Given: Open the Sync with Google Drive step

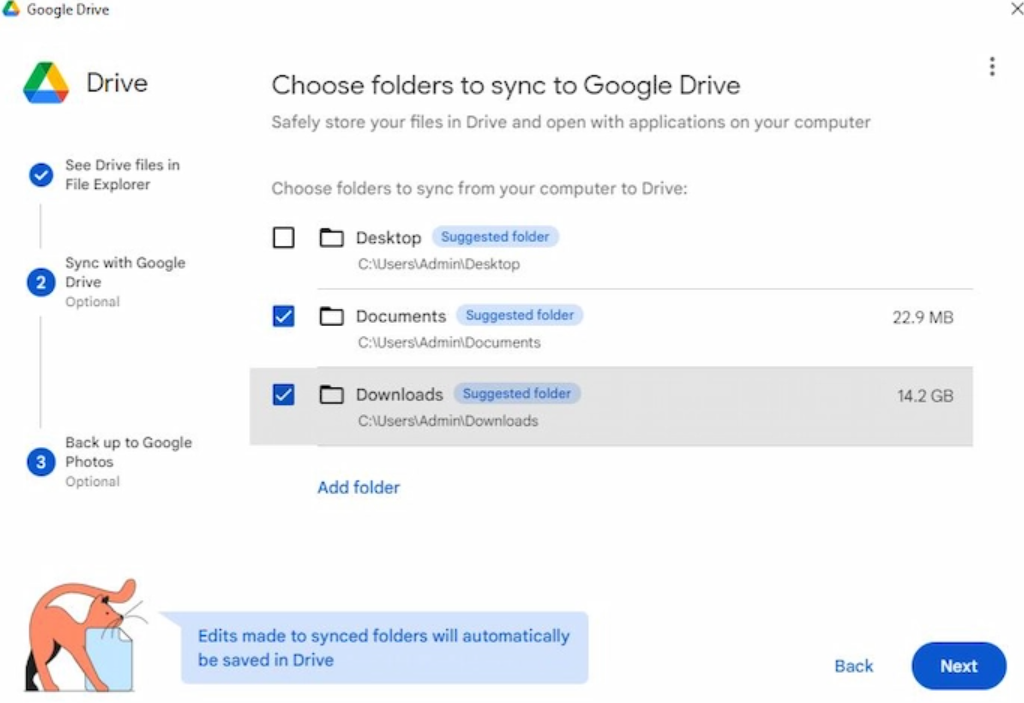Looking at the screenshot, I should [124, 272].
